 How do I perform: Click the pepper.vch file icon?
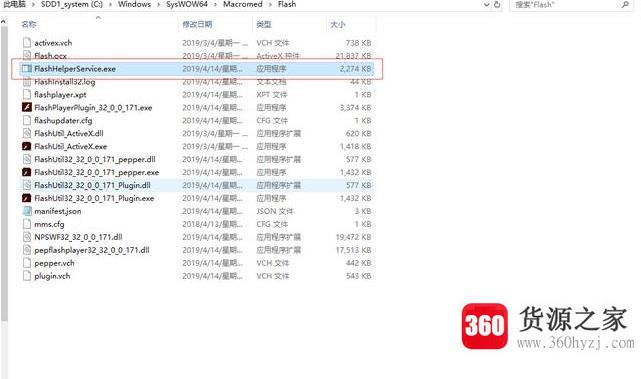[x=27, y=263]
